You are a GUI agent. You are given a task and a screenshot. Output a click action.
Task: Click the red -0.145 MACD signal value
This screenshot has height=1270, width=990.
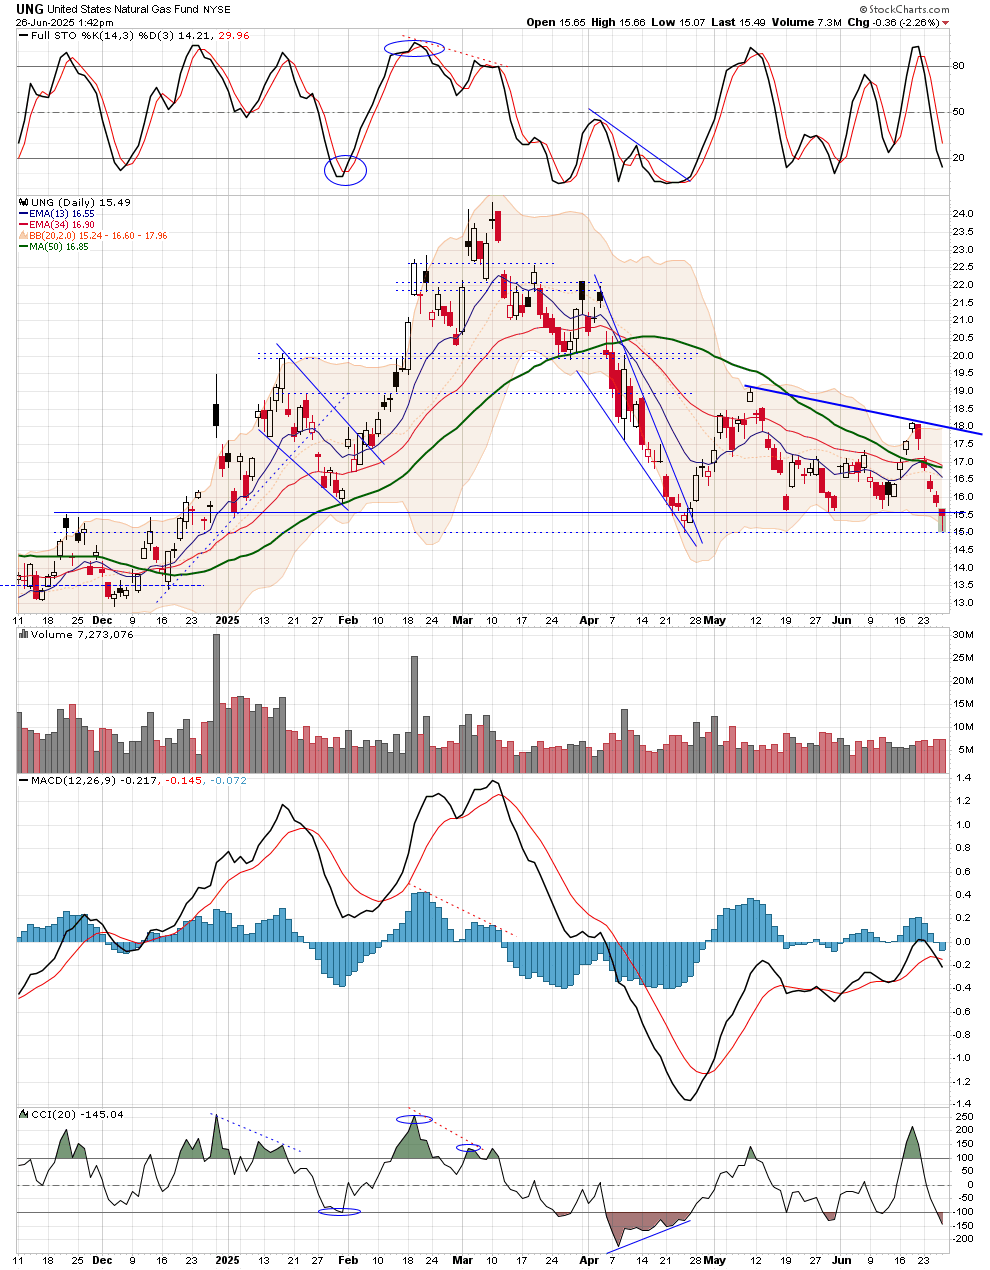click(x=184, y=781)
